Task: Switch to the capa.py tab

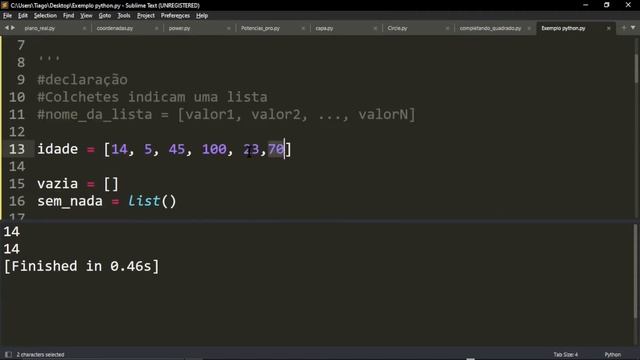Action: 324,28
